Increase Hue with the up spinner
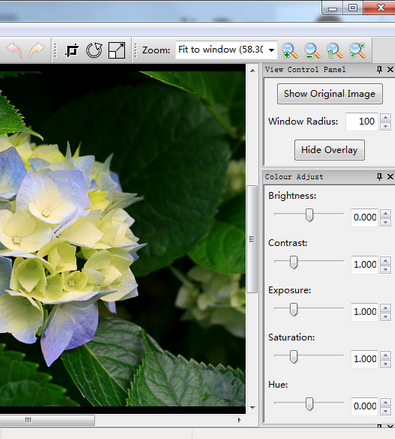This screenshot has height=439, width=395. click(386, 403)
